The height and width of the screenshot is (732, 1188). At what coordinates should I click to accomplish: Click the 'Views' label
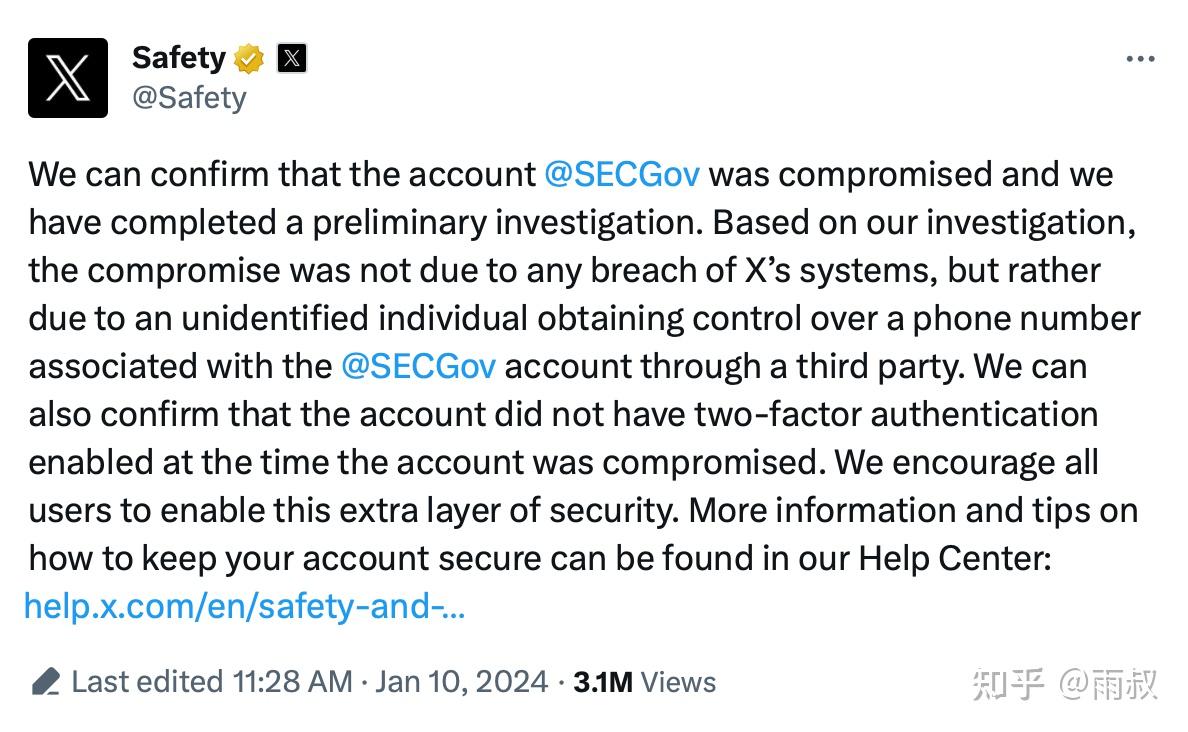[x=678, y=682]
